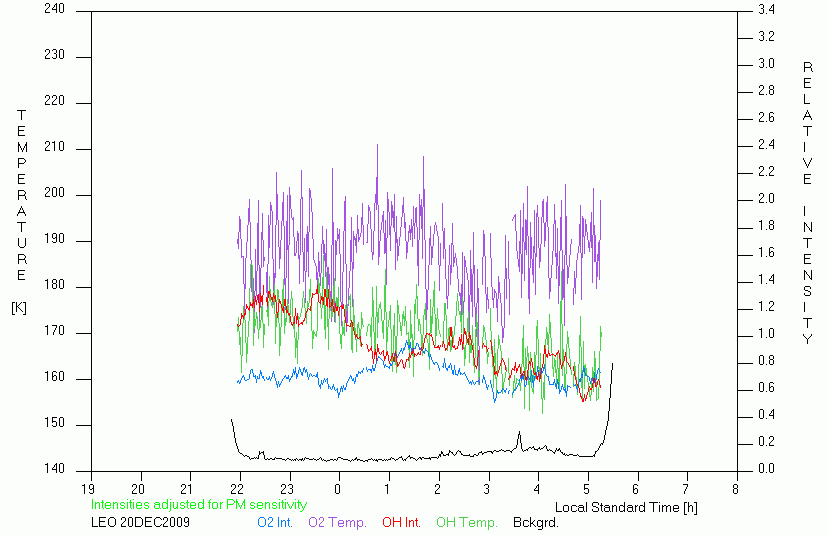
Task: Click the 1.2 relative intensity tick label
Action: [x=766, y=306]
